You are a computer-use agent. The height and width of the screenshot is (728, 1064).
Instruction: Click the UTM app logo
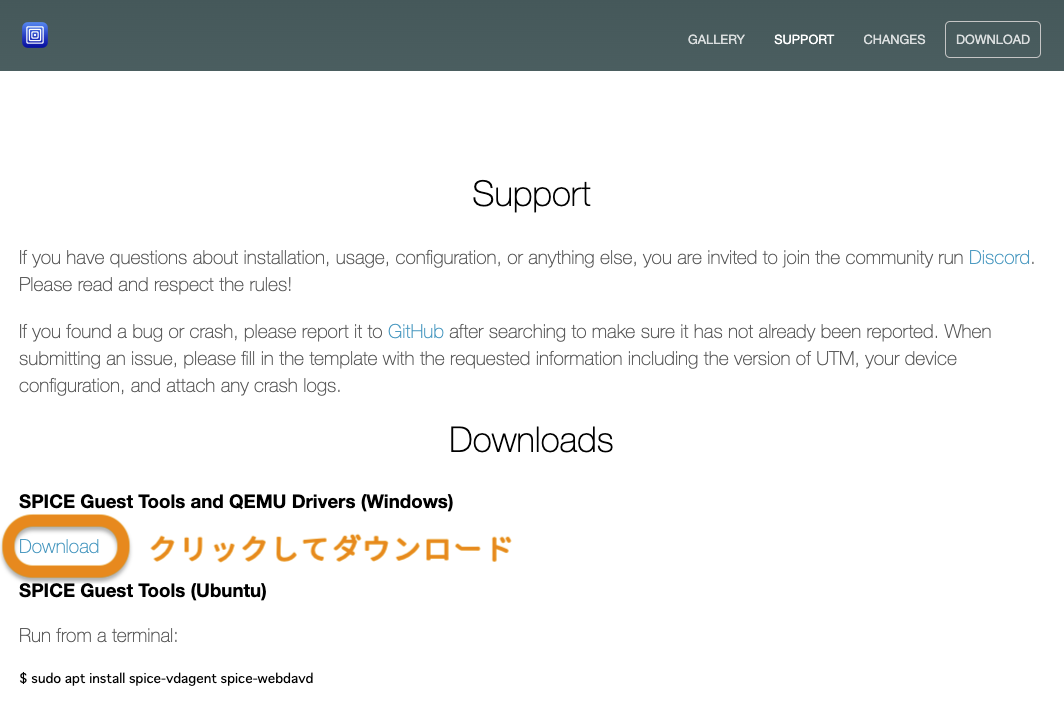(x=34, y=34)
